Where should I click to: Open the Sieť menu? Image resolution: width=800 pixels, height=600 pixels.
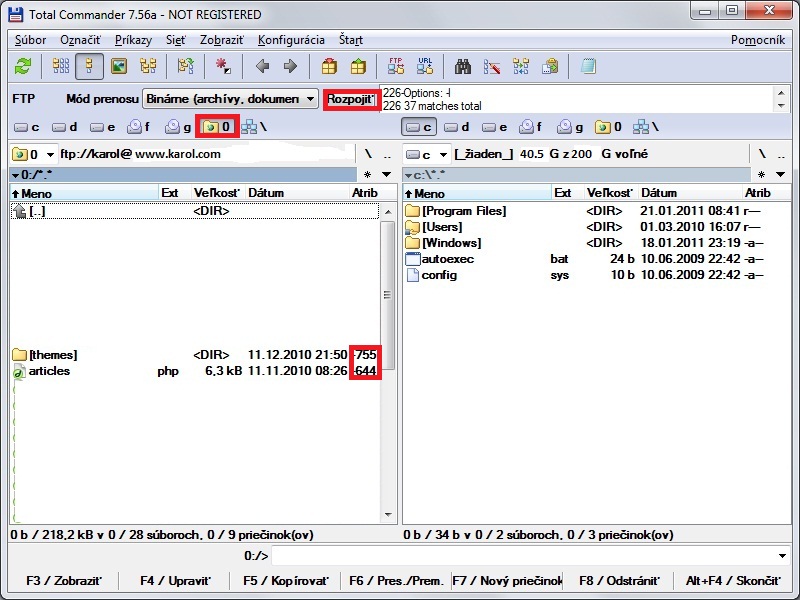click(x=176, y=40)
